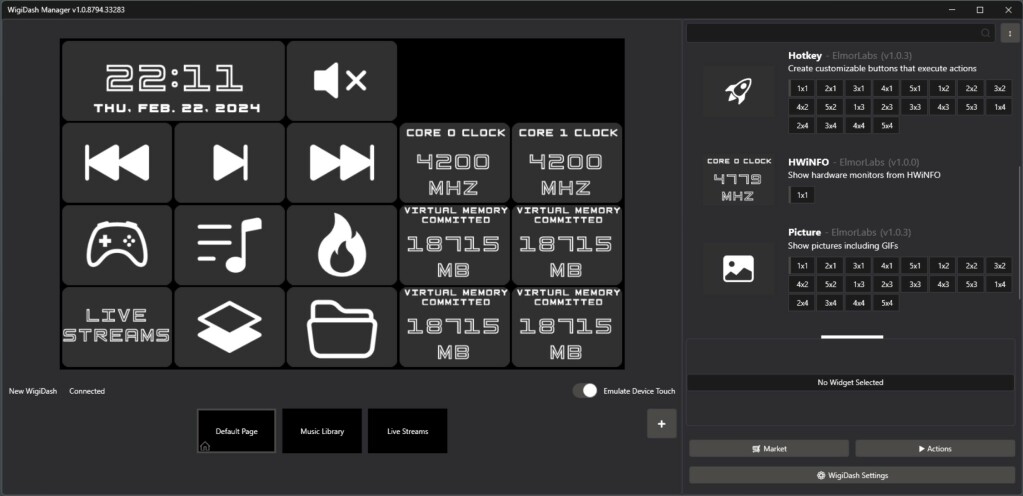Viewport: 1023px width, 496px height.
Task: Open the stacked layers icon widget
Action: coord(229,327)
